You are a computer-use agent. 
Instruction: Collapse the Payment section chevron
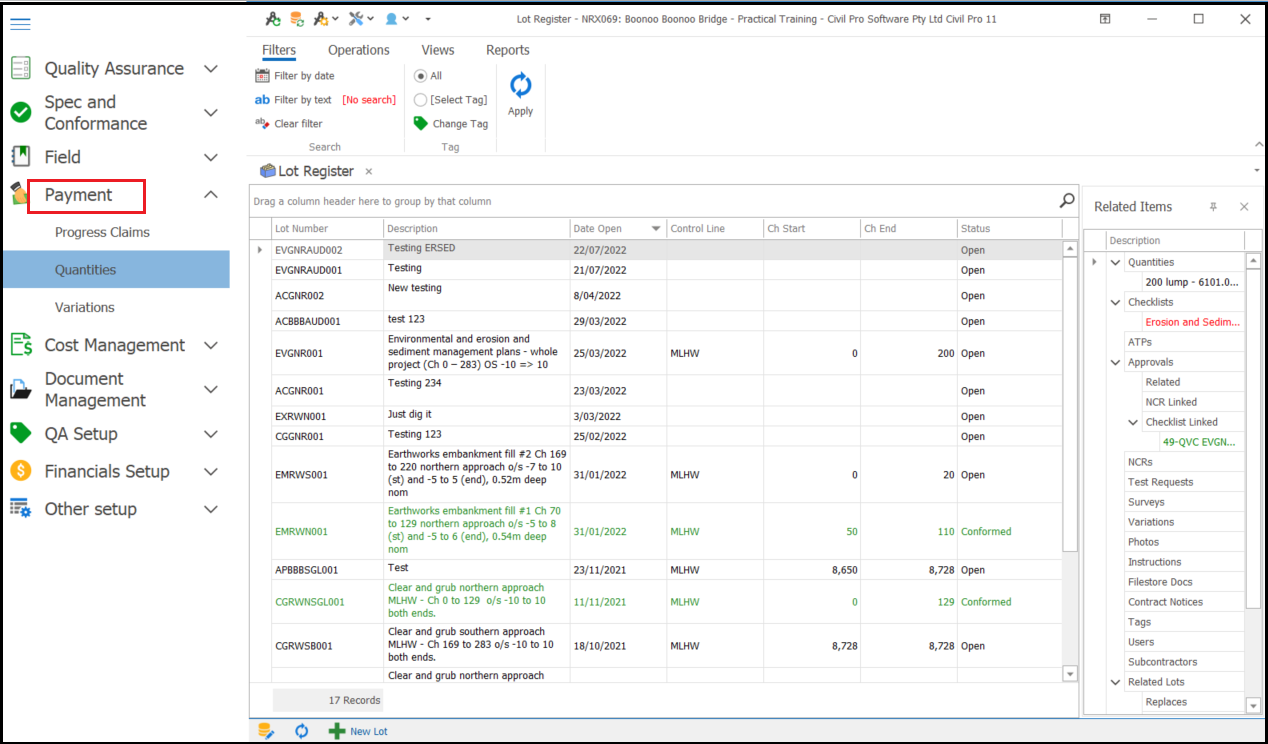coord(211,195)
